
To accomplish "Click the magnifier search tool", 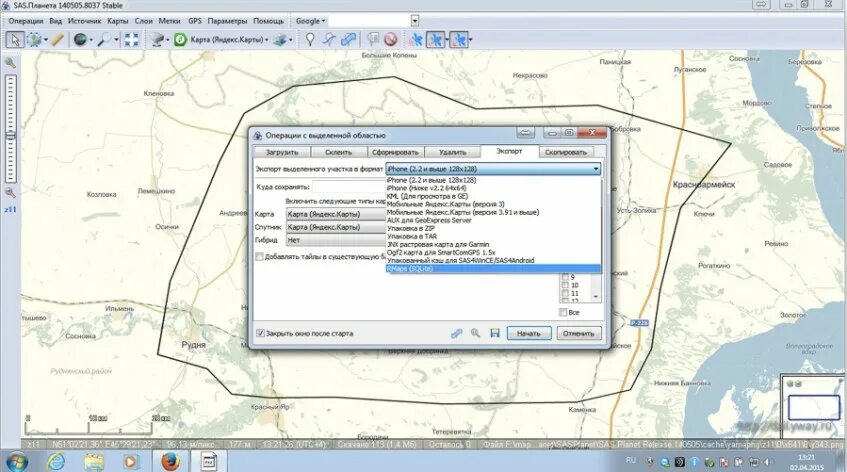I will (x=104, y=39).
